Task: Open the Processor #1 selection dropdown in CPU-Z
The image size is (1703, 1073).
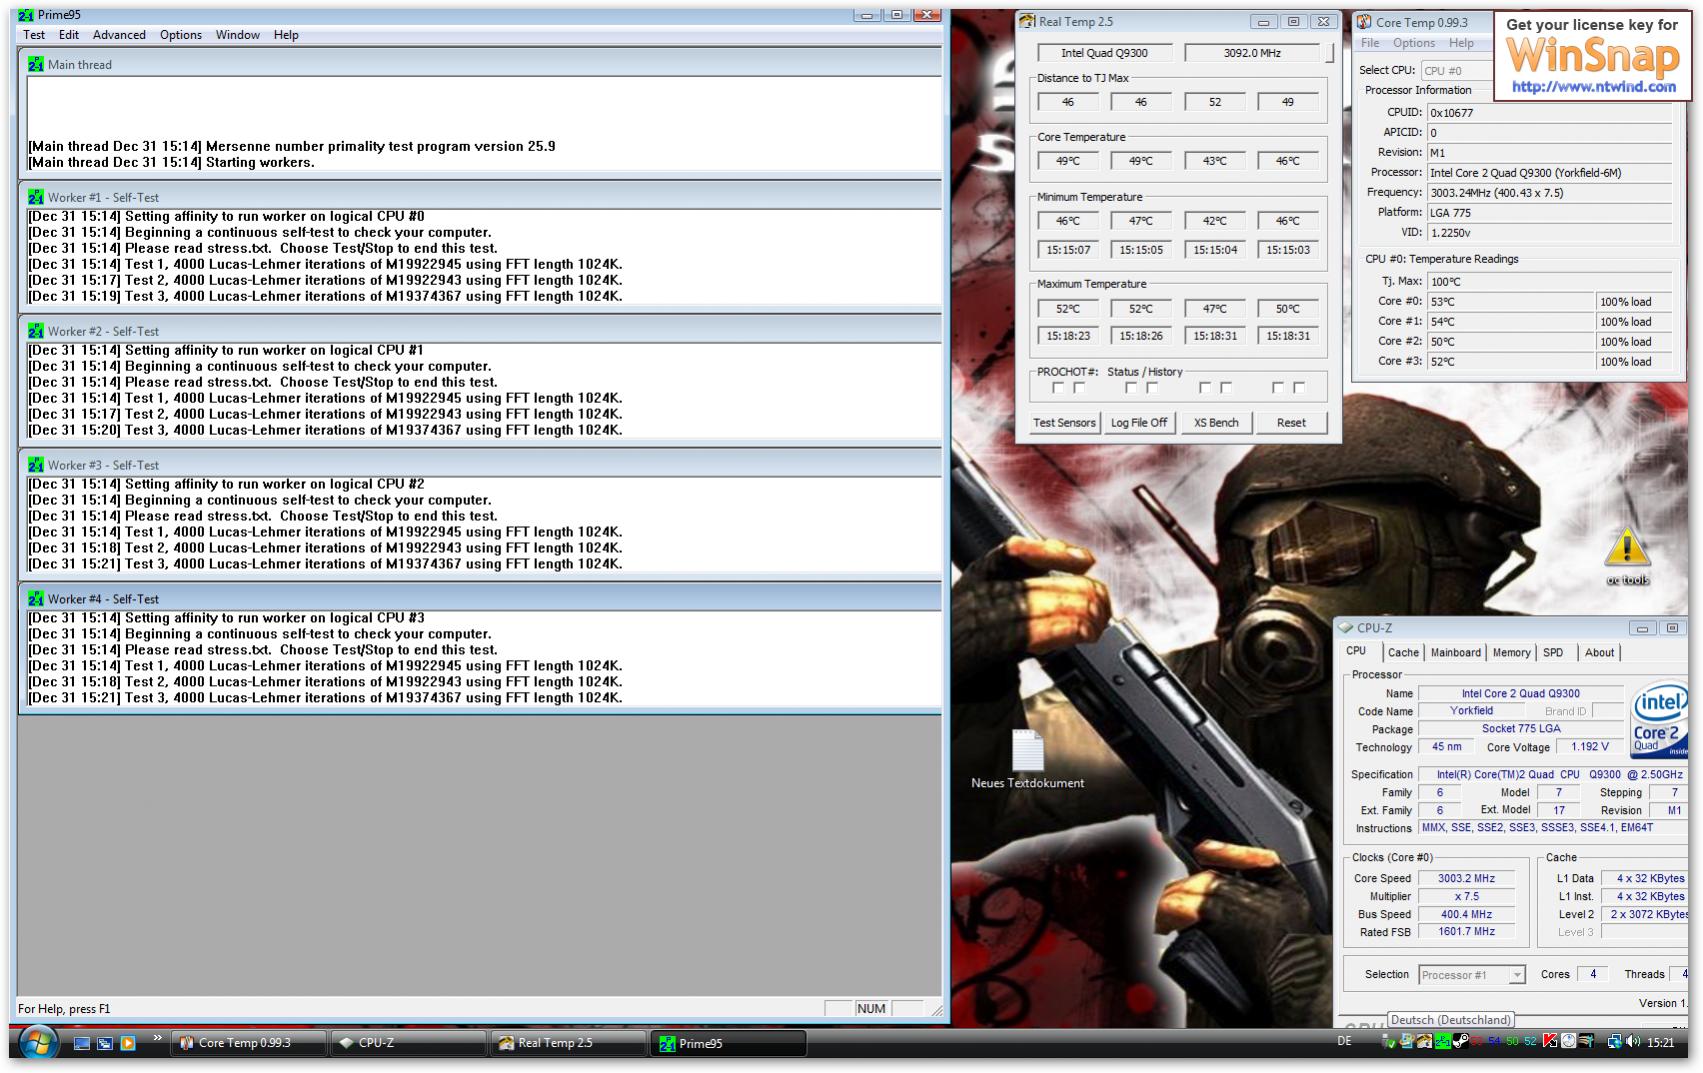Action: point(1471,975)
